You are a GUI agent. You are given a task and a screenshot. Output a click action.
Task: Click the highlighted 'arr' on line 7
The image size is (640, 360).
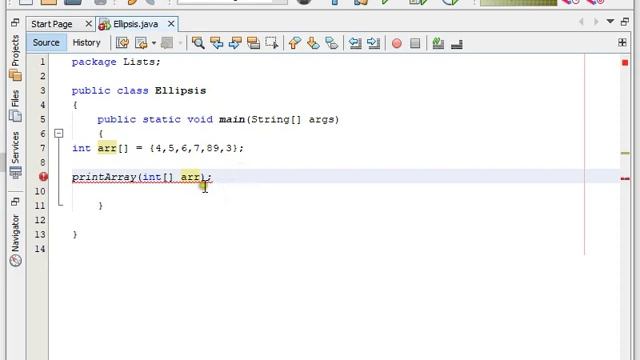(x=107, y=148)
